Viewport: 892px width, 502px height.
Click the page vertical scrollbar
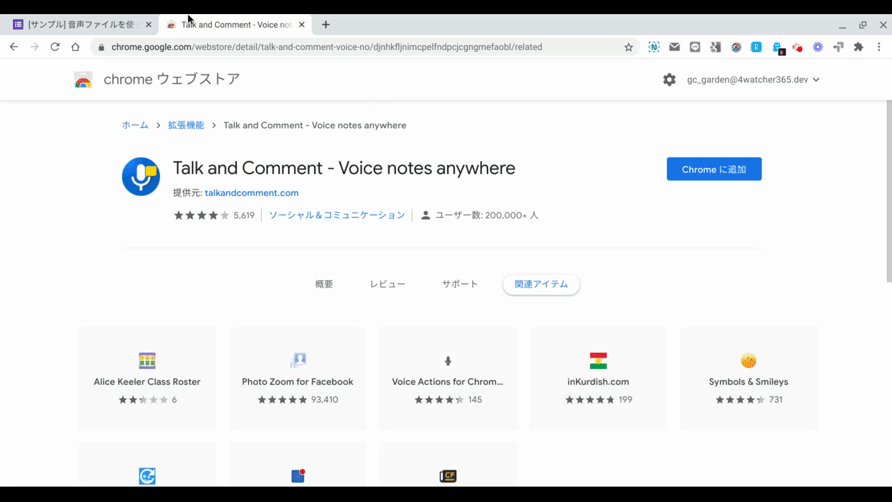tap(888, 191)
